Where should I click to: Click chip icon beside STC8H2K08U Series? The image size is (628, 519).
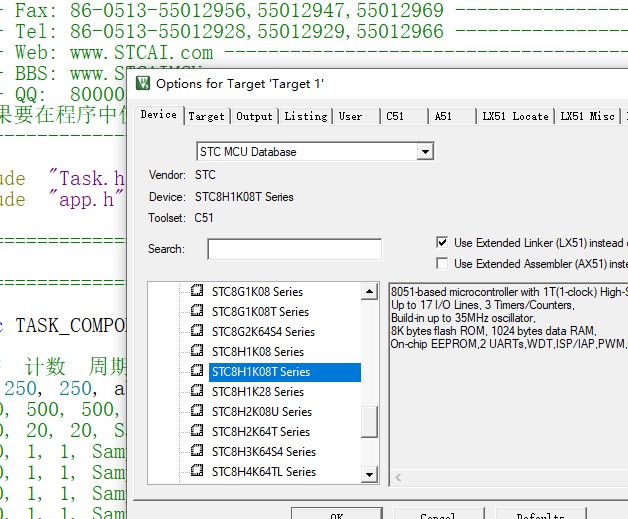point(197,410)
